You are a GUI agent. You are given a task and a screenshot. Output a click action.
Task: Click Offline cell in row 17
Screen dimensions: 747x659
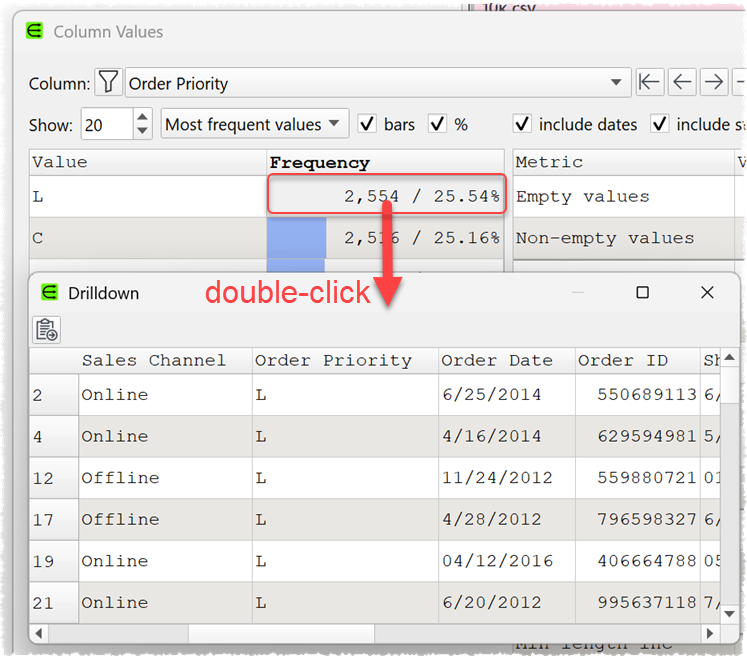coord(165,519)
